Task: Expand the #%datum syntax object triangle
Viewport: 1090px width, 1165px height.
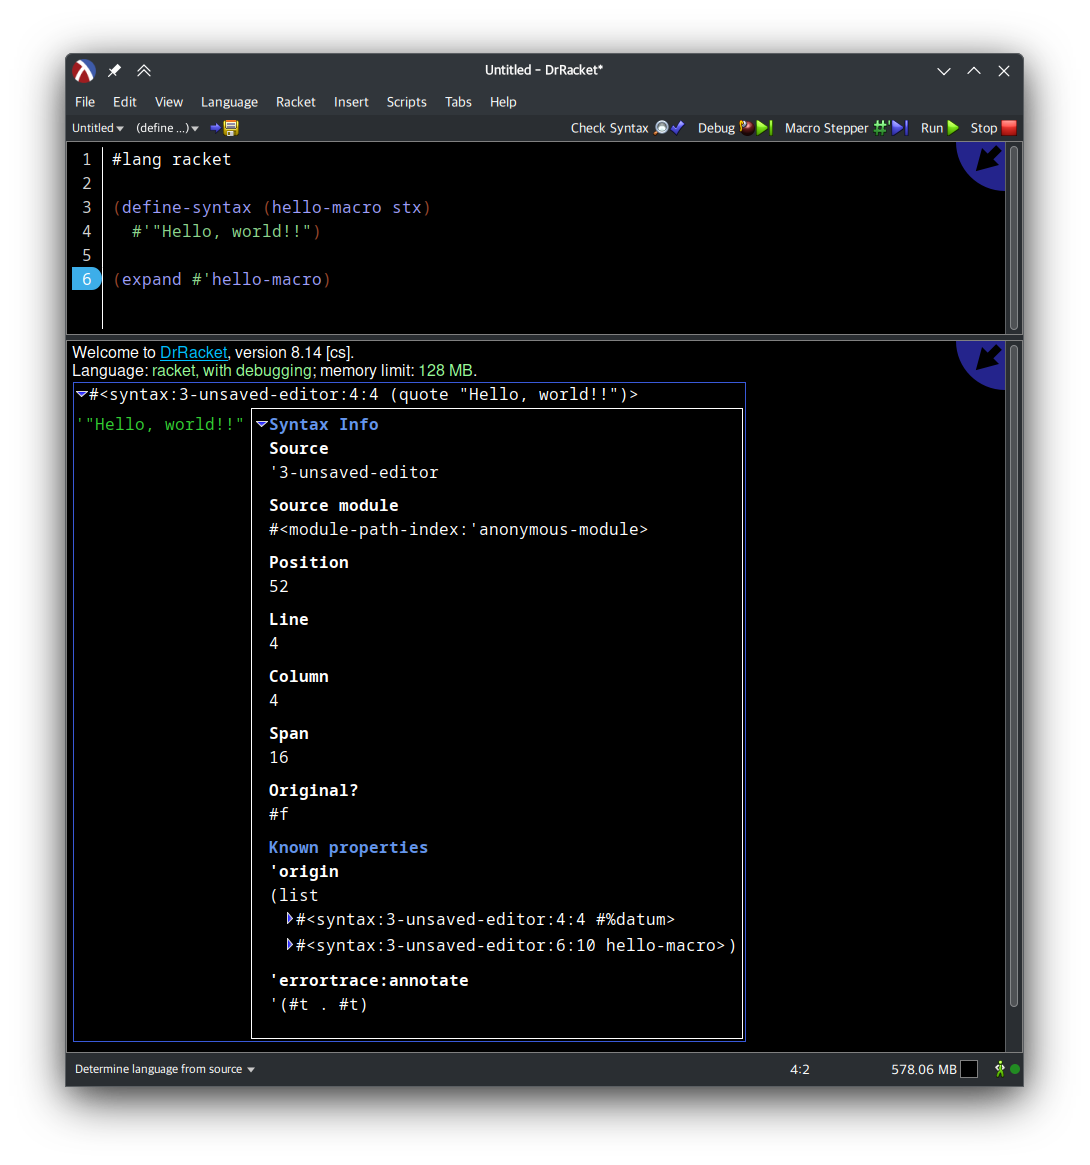Action: coord(290,919)
